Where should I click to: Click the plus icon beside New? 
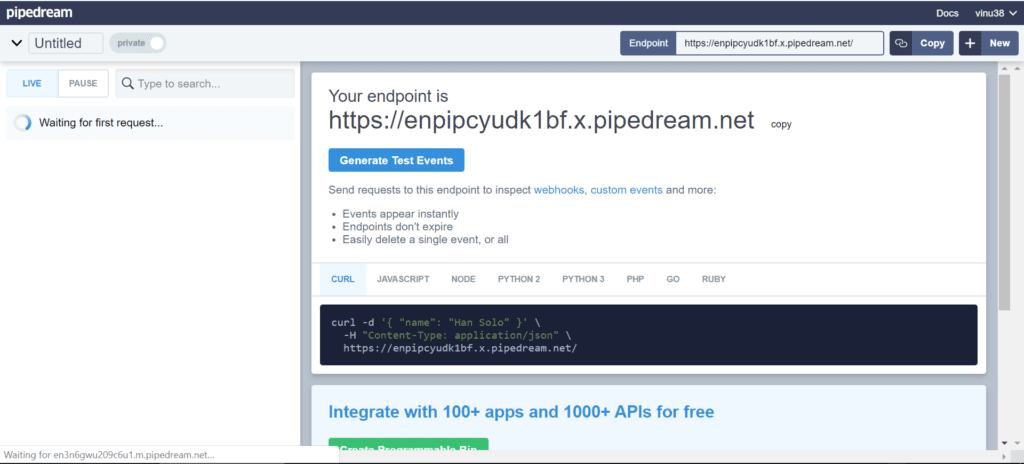pyautogui.click(x=970, y=43)
